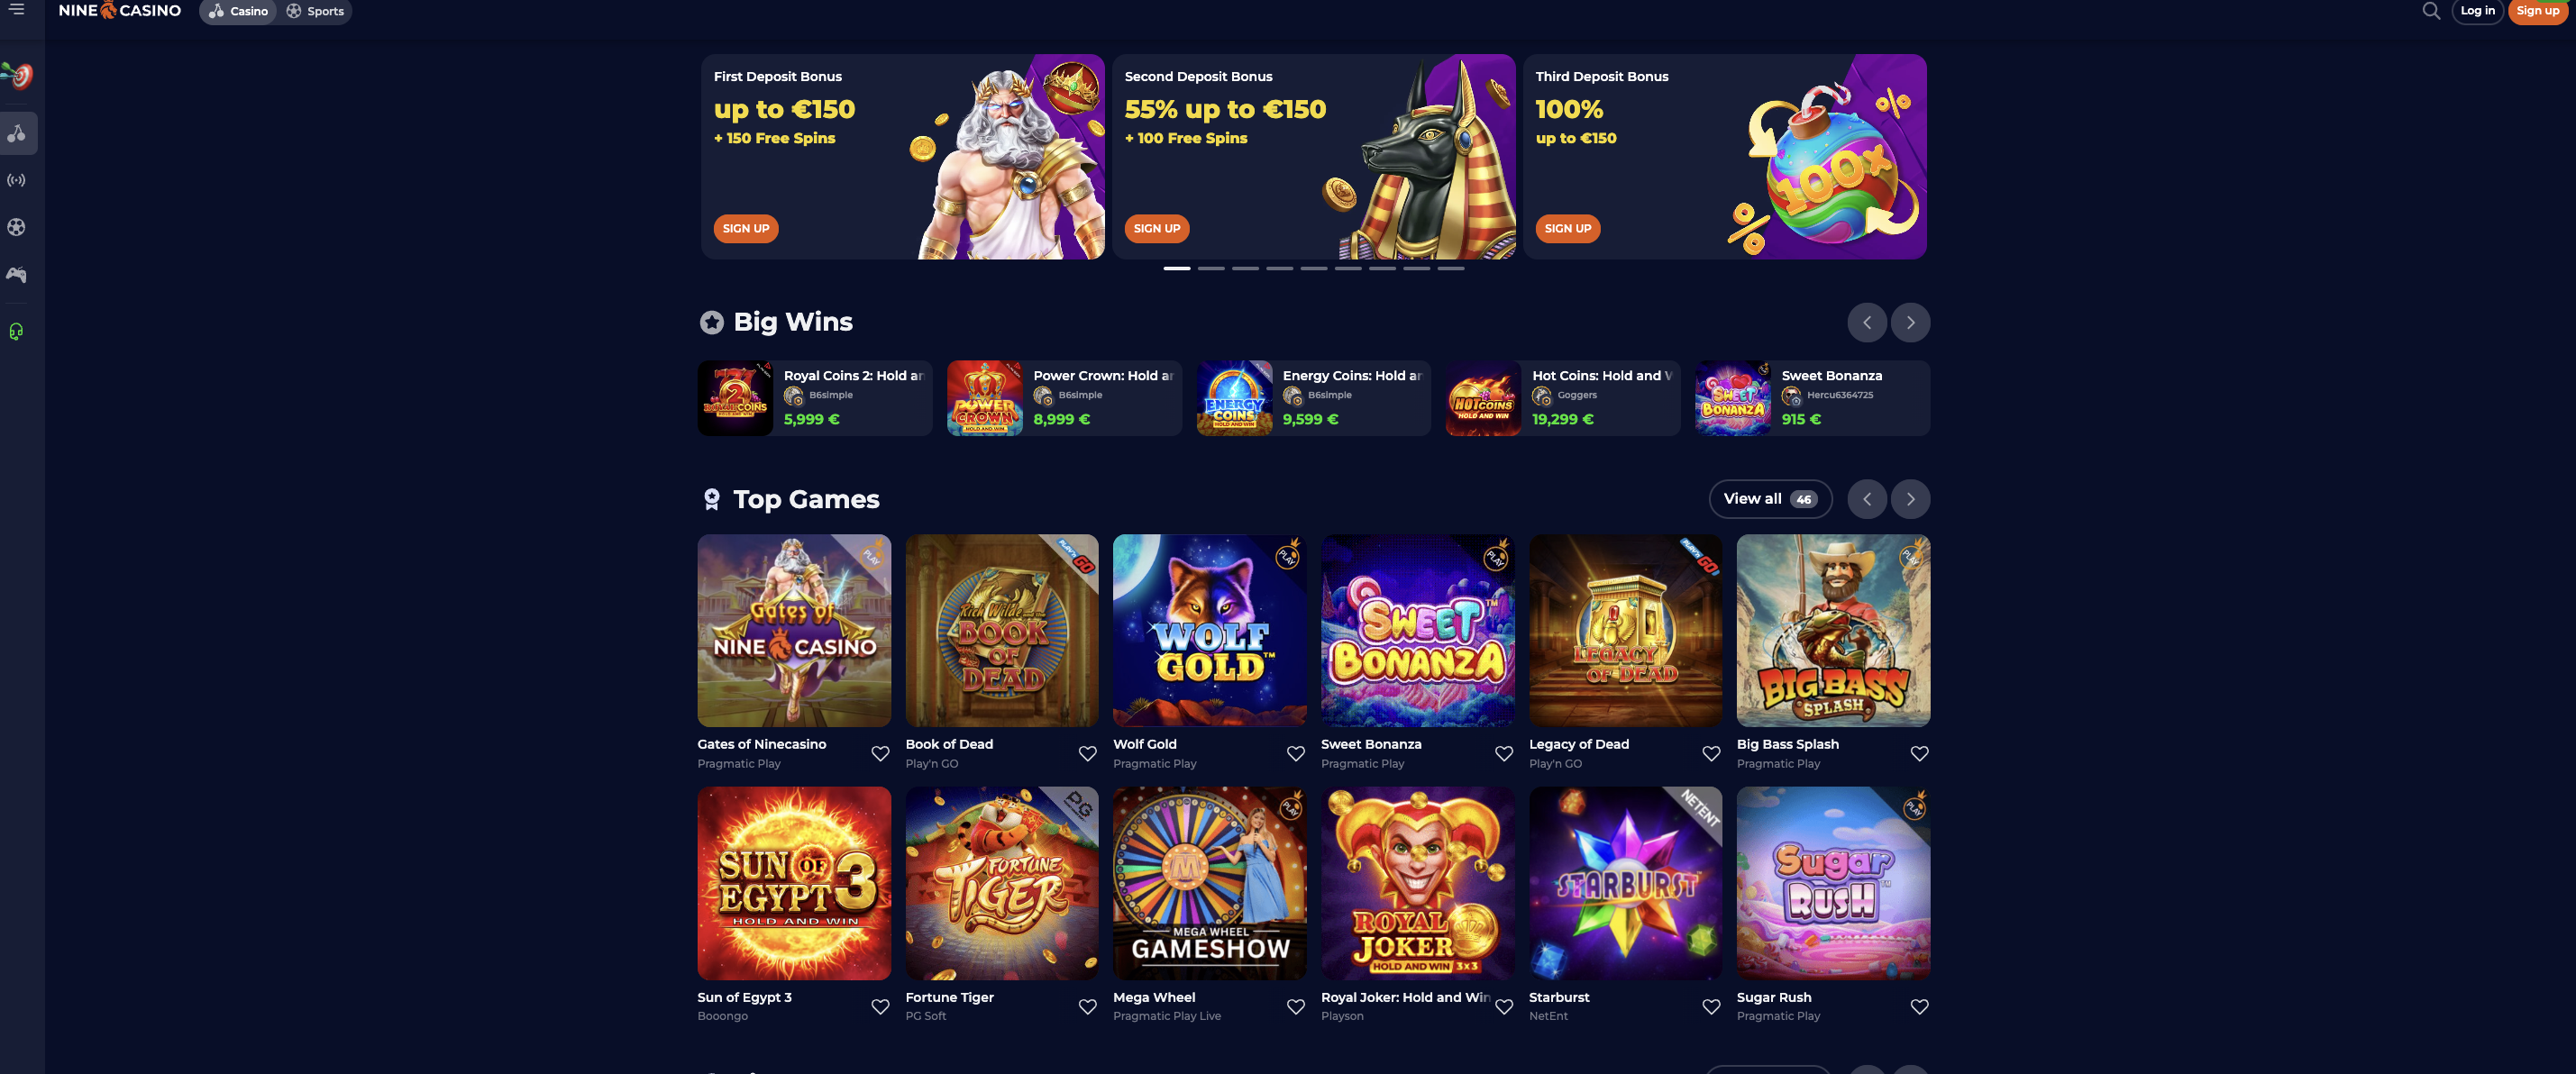
Task: Select the Casino tab
Action: 238,11
